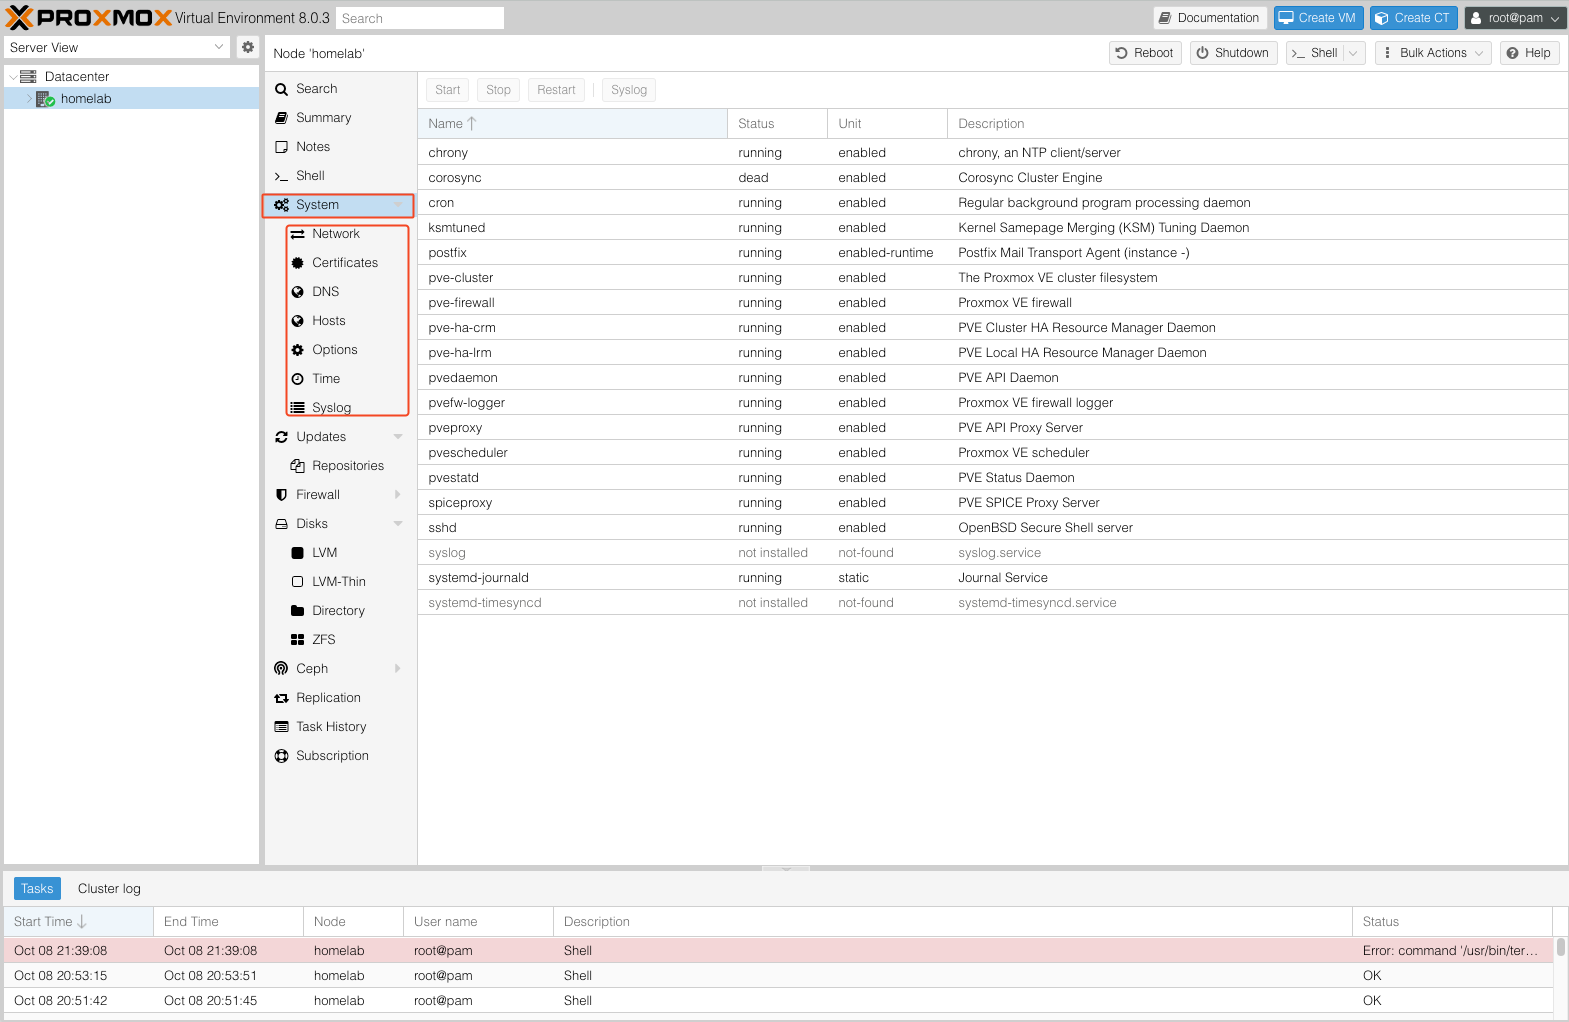Expand the Firewall submenu arrow
Viewport: 1569px width, 1022px height.
point(398,495)
